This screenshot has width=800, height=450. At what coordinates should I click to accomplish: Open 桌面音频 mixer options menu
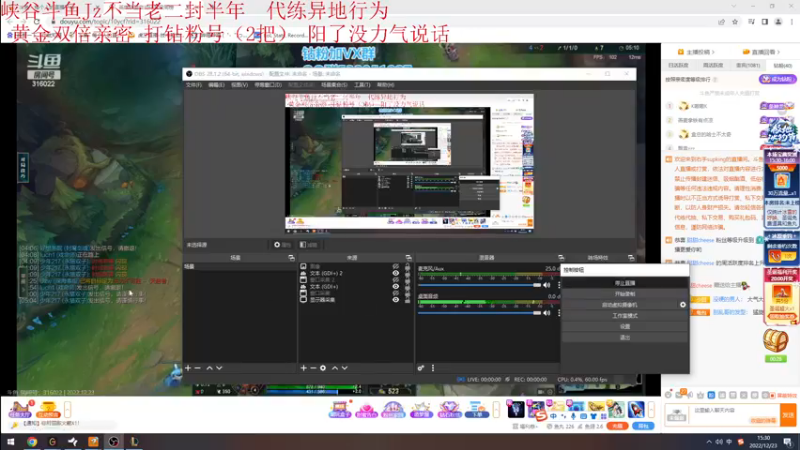pos(559,313)
